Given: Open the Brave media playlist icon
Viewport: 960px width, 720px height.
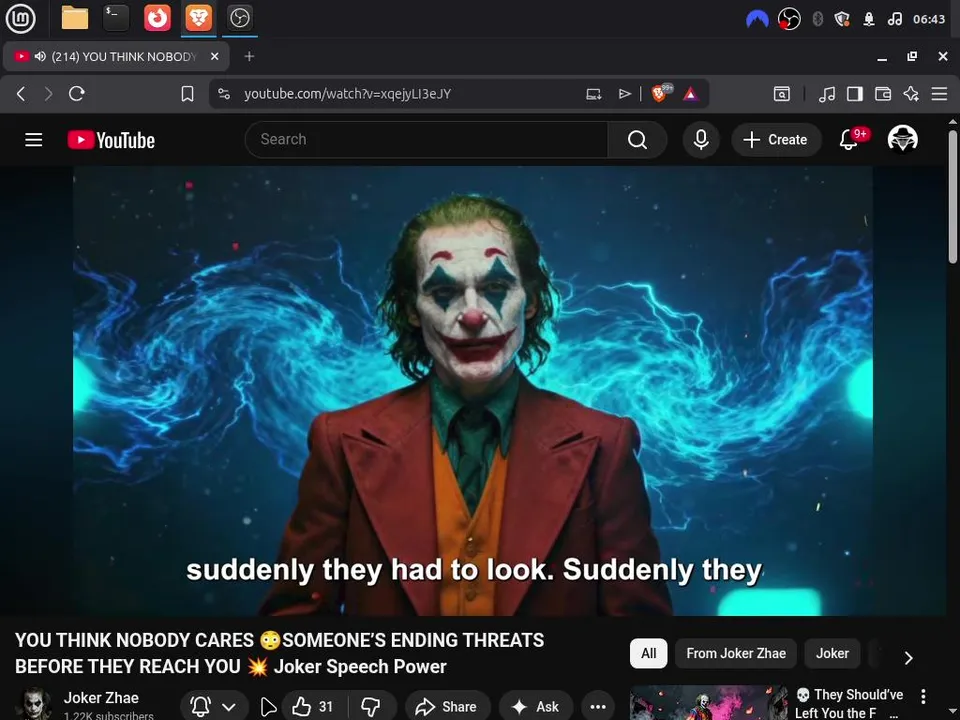Looking at the screenshot, I should [x=827, y=94].
